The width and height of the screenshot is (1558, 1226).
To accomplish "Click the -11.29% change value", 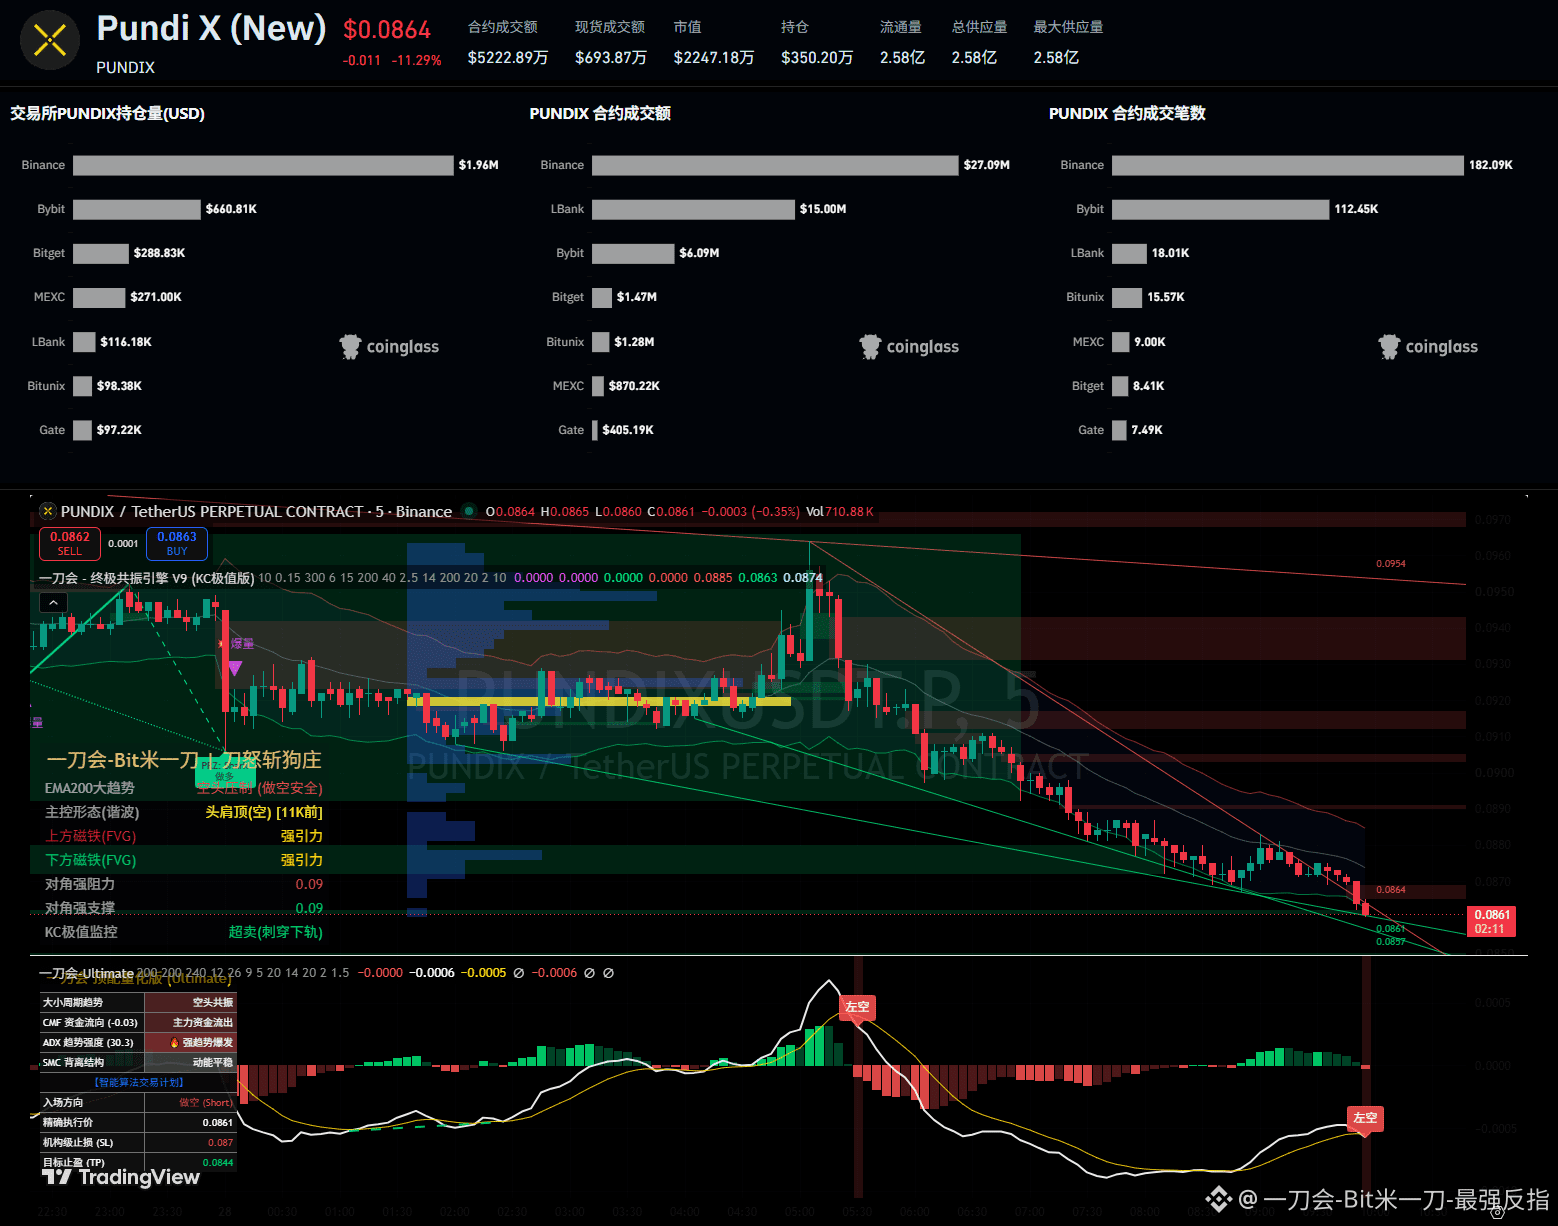I will tap(416, 60).
